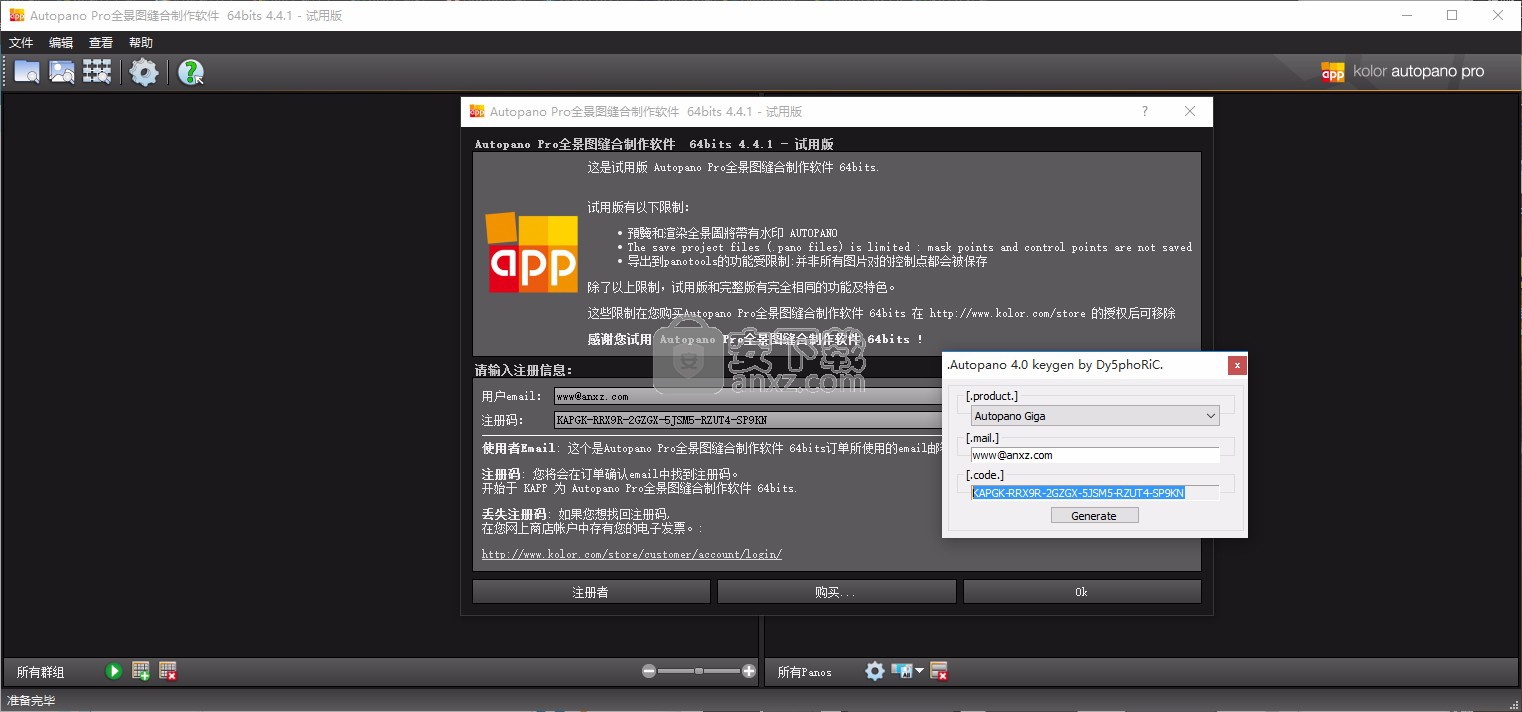The image size is (1522, 712).
Task: Click the 购买... button
Action: (x=835, y=592)
